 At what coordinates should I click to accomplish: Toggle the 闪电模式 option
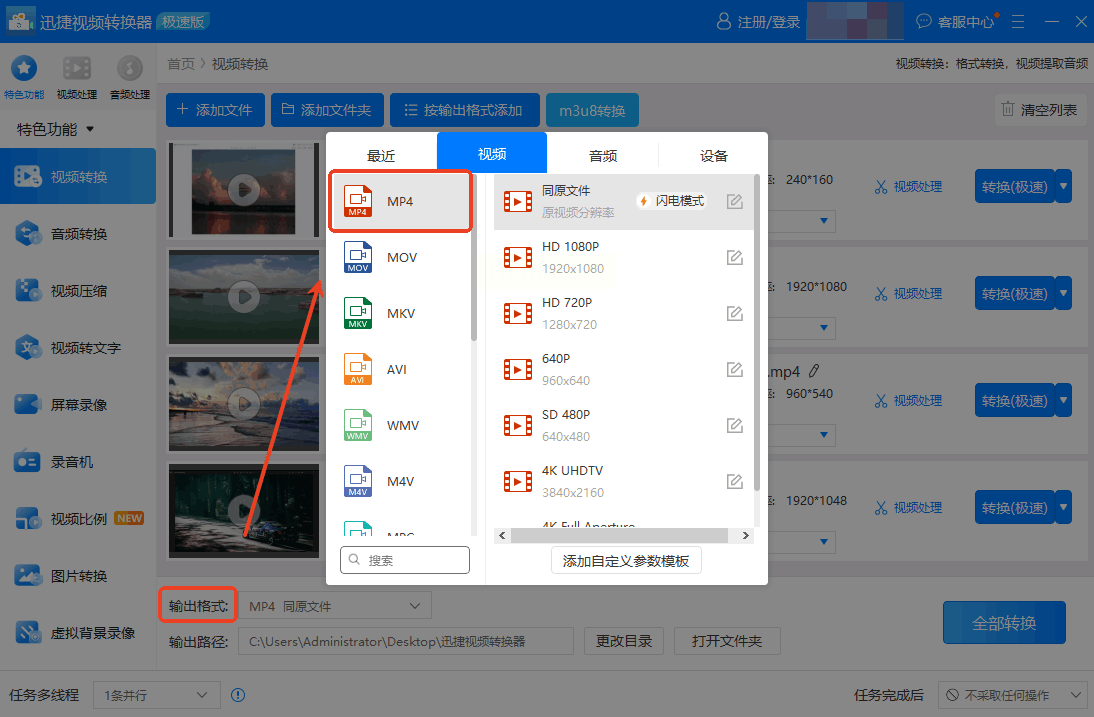tap(671, 201)
